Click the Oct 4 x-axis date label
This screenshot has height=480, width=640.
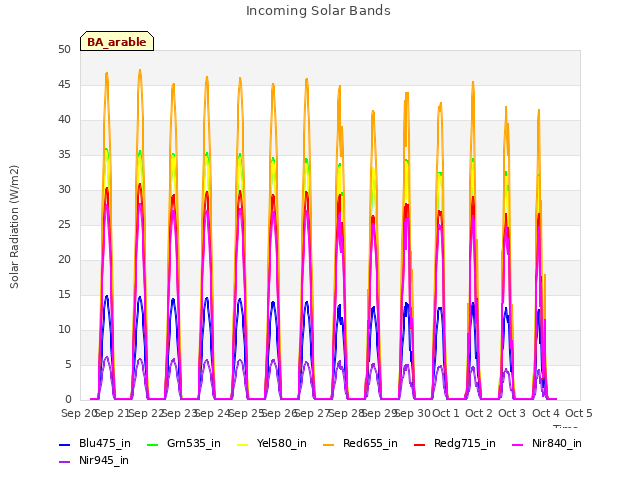point(546,413)
